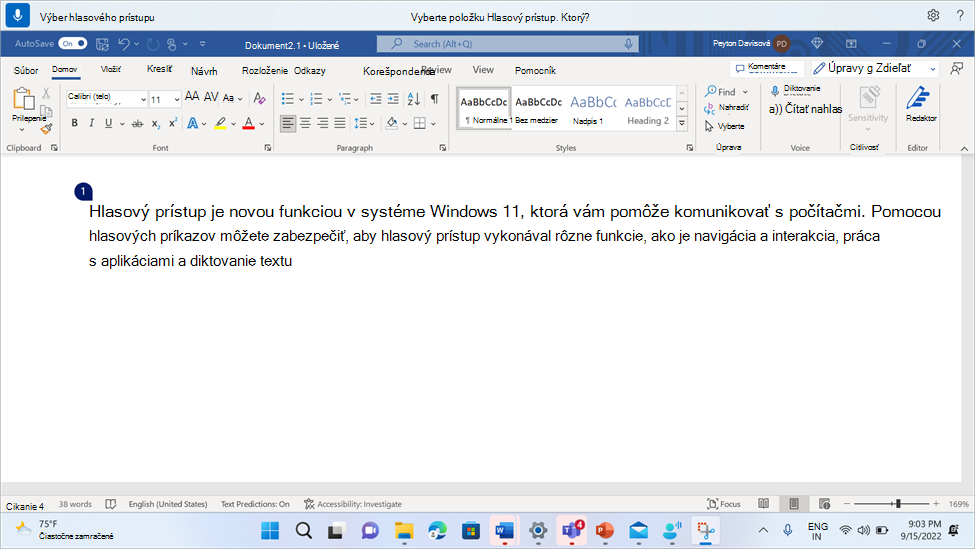The image size is (975, 549).
Task: Open File Explorer from the taskbar
Action: [x=404, y=530]
